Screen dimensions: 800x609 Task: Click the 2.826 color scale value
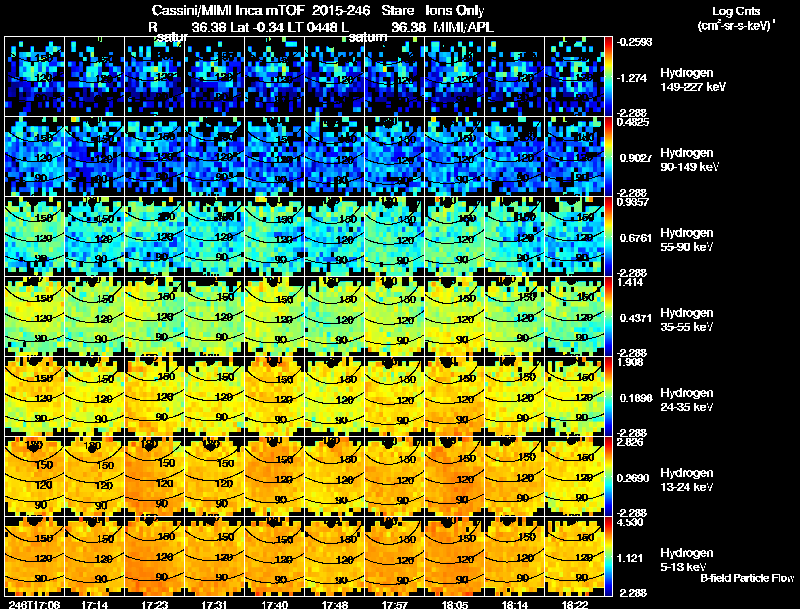pyautogui.click(x=631, y=442)
